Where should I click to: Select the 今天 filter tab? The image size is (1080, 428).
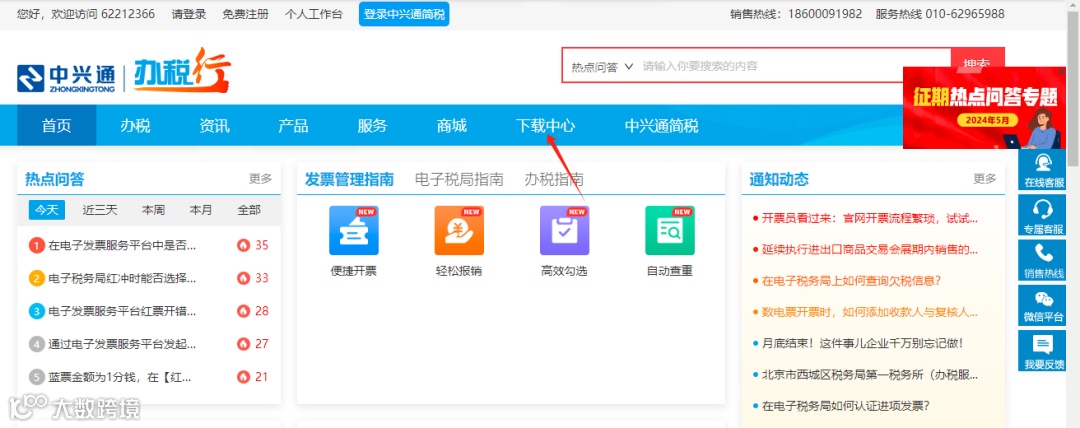[47, 210]
